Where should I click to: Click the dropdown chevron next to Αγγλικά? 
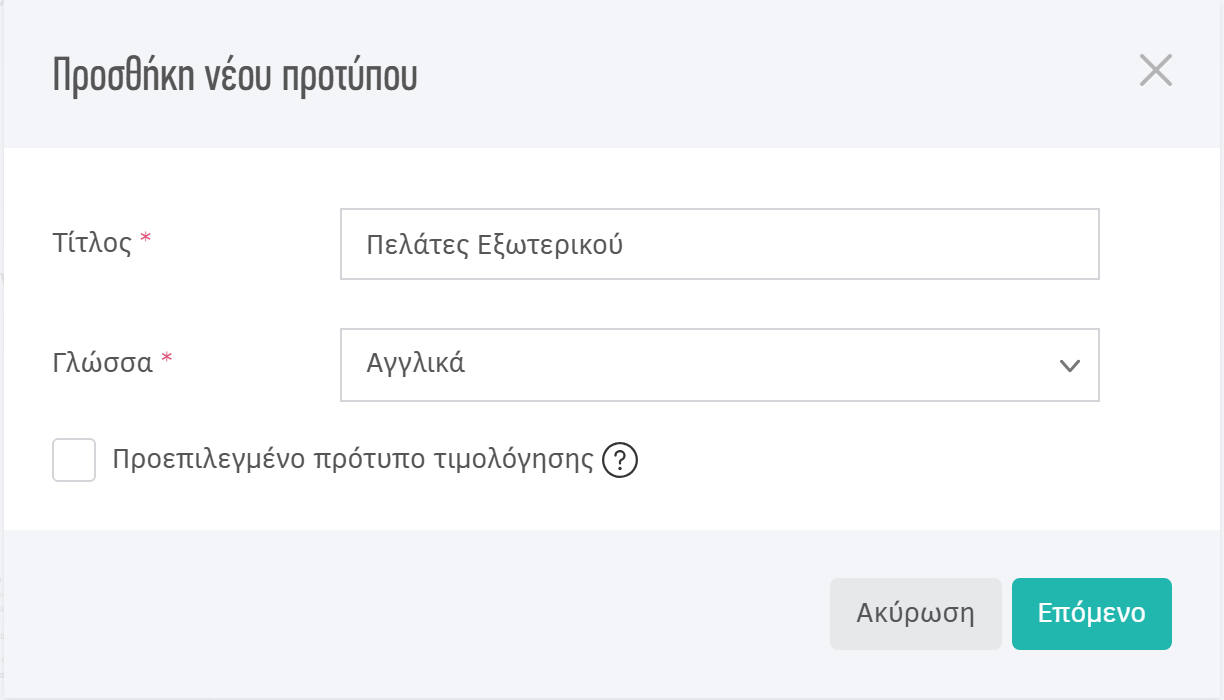point(1071,365)
